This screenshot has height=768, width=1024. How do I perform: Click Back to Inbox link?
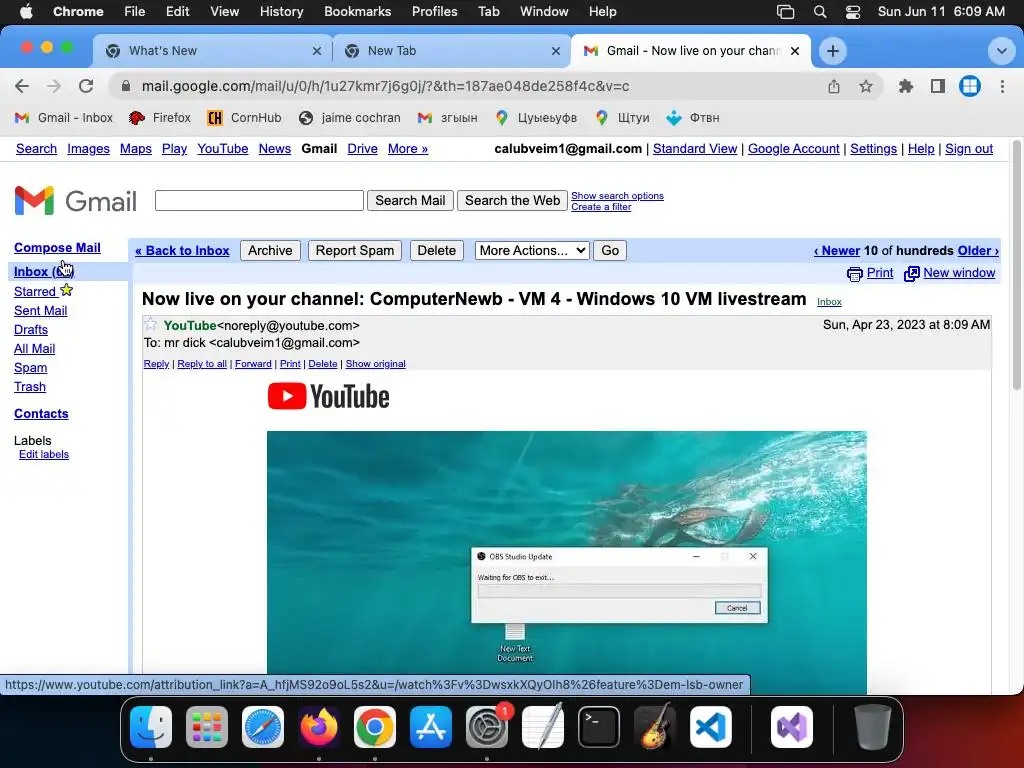(182, 251)
